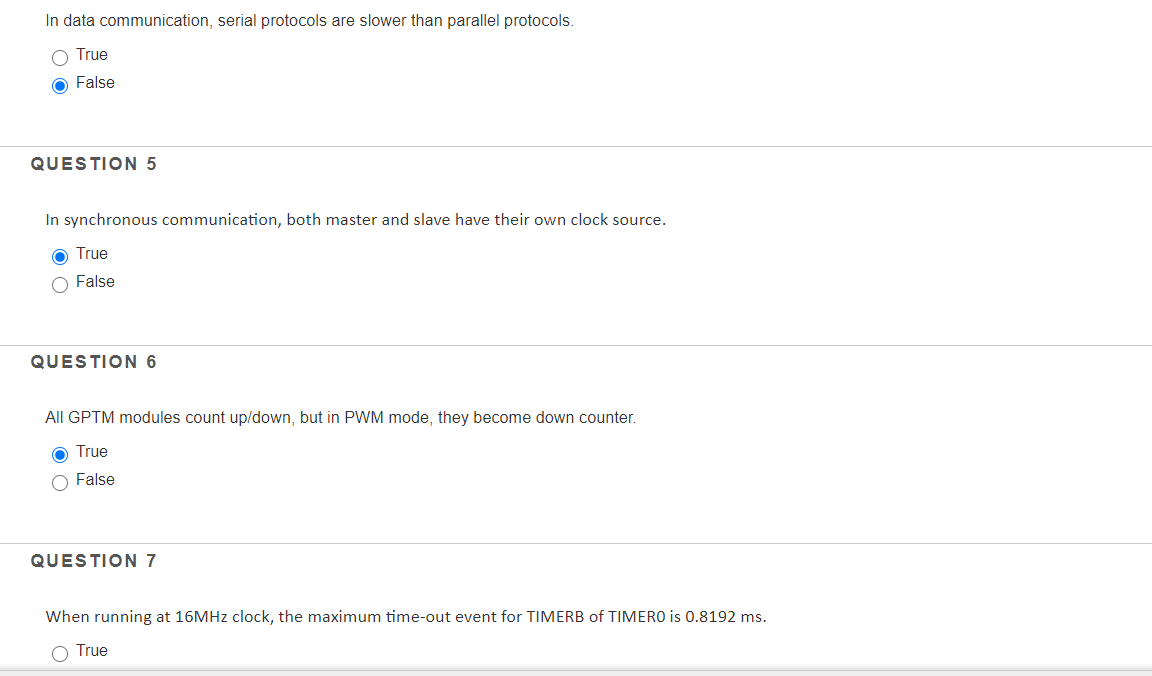Click the synchronous communication statement text
The image size is (1152, 676).
(x=354, y=219)
